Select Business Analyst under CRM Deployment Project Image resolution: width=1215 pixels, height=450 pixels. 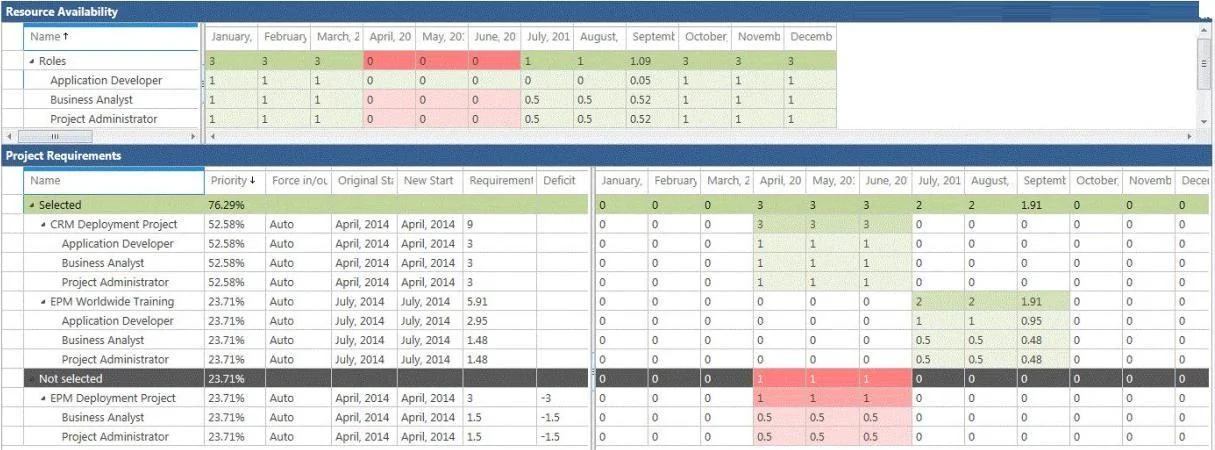tap(103, 264)
